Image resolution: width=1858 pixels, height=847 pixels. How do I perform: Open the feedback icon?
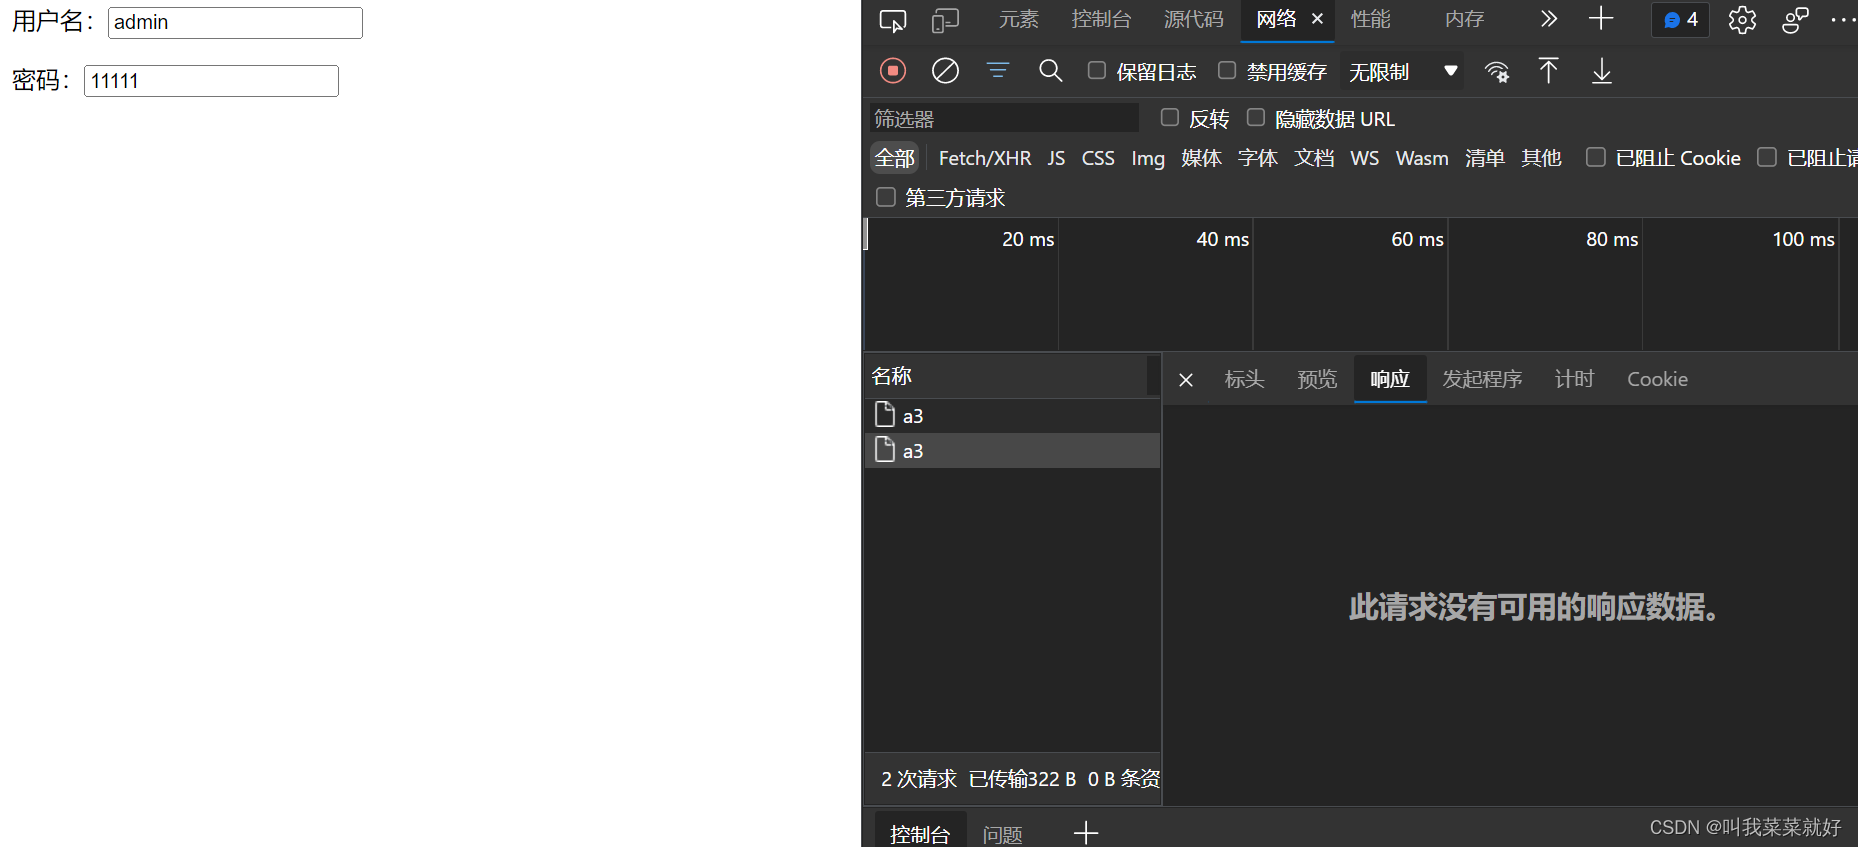coord(1795,20)
